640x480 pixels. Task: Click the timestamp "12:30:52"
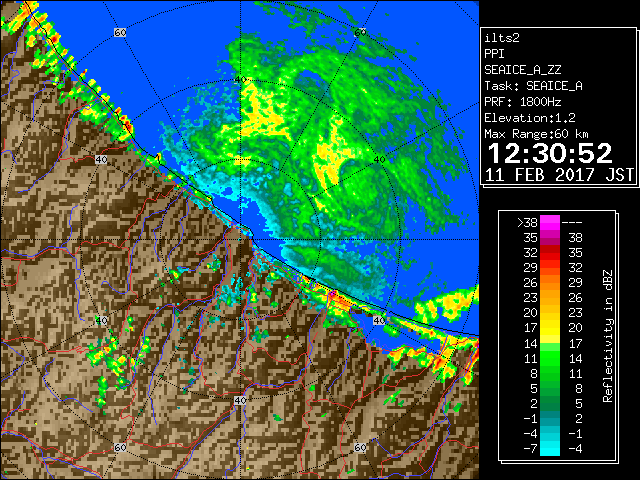pyautogui.click(x=550, y=153)
